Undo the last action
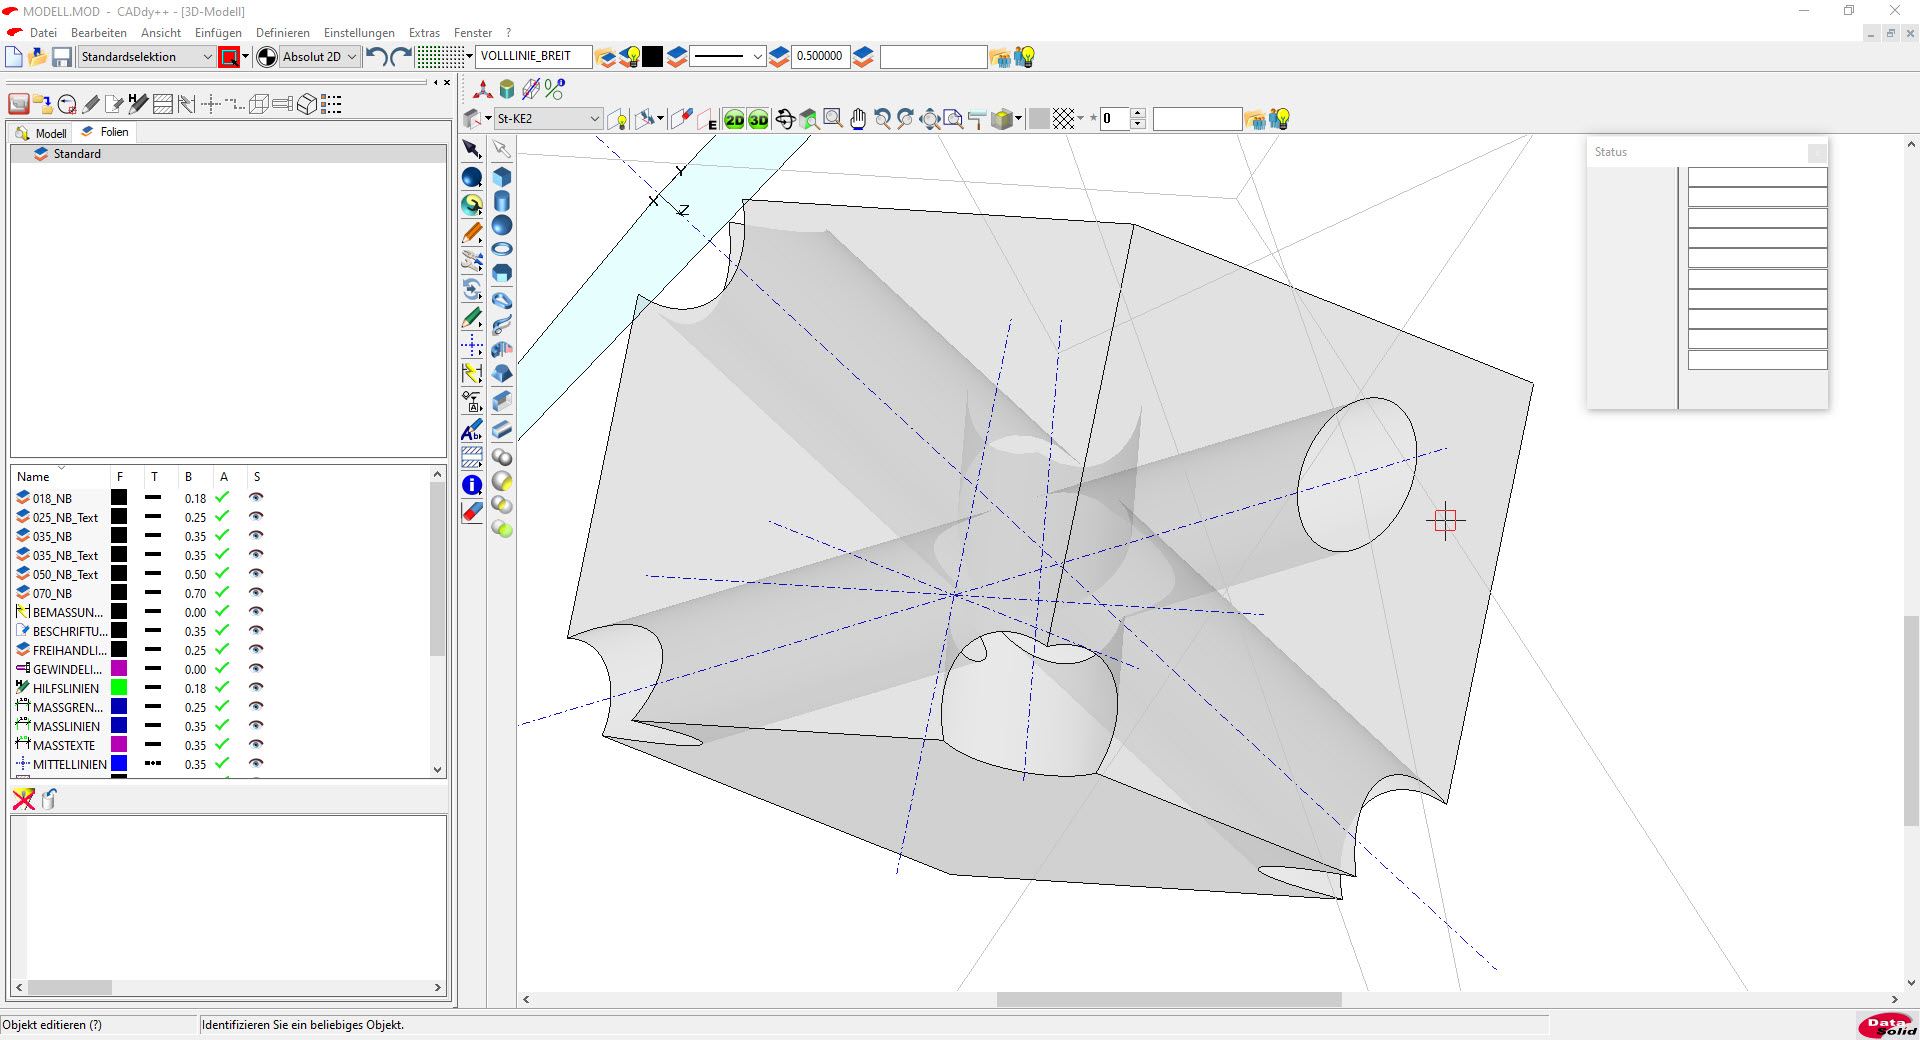Screen dimensions: 1920x1040 [377, 57]
